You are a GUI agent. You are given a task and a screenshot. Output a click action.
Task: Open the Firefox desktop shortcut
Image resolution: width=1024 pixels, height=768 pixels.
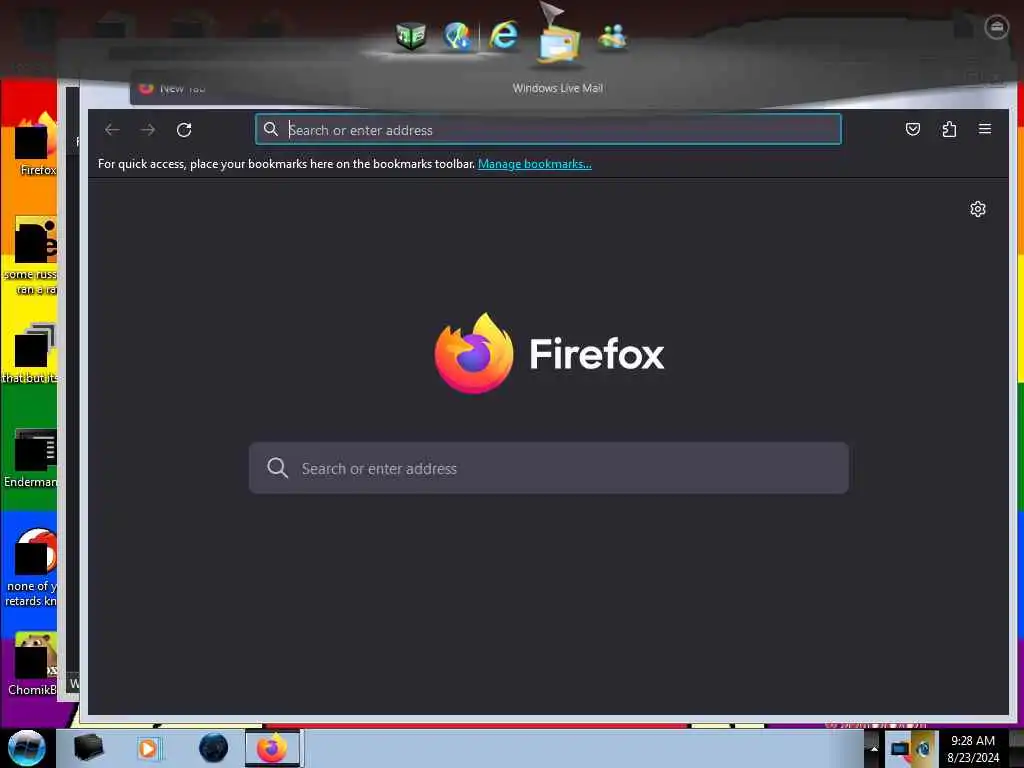pyautogui.click(x=36, y=145)
